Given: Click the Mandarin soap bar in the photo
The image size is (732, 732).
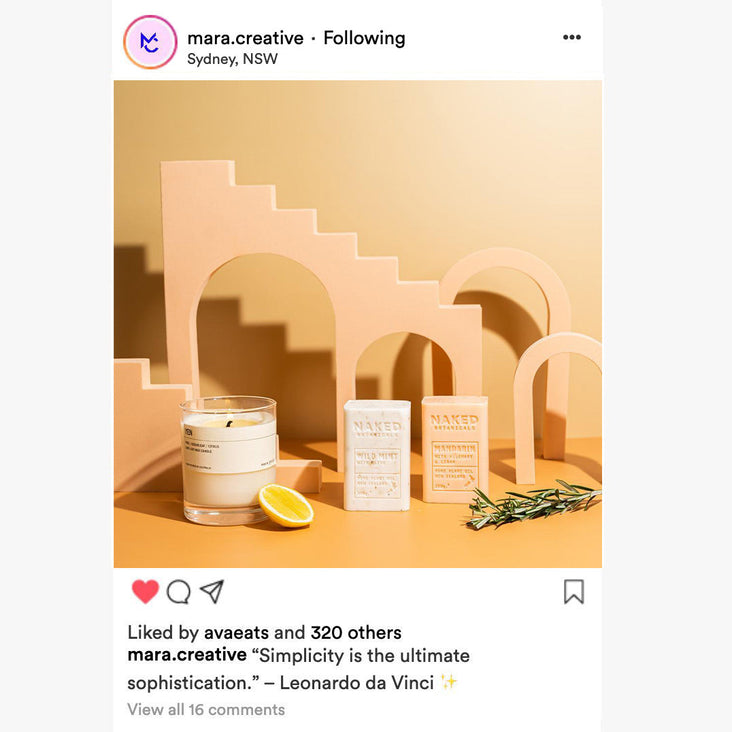Looking at the screenshot, I should click(x=455, y=449).
